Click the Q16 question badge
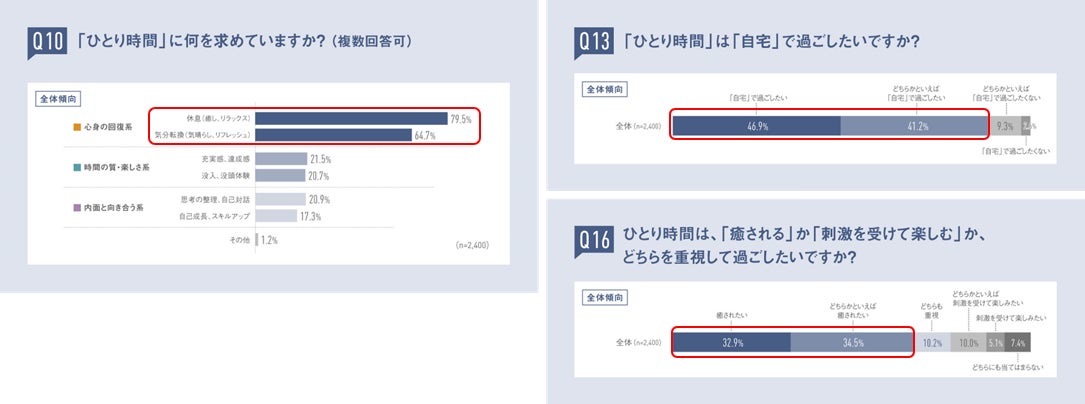Image resolution: width=1085 pixels, height=404 pixels. click(x=593, y=241)
